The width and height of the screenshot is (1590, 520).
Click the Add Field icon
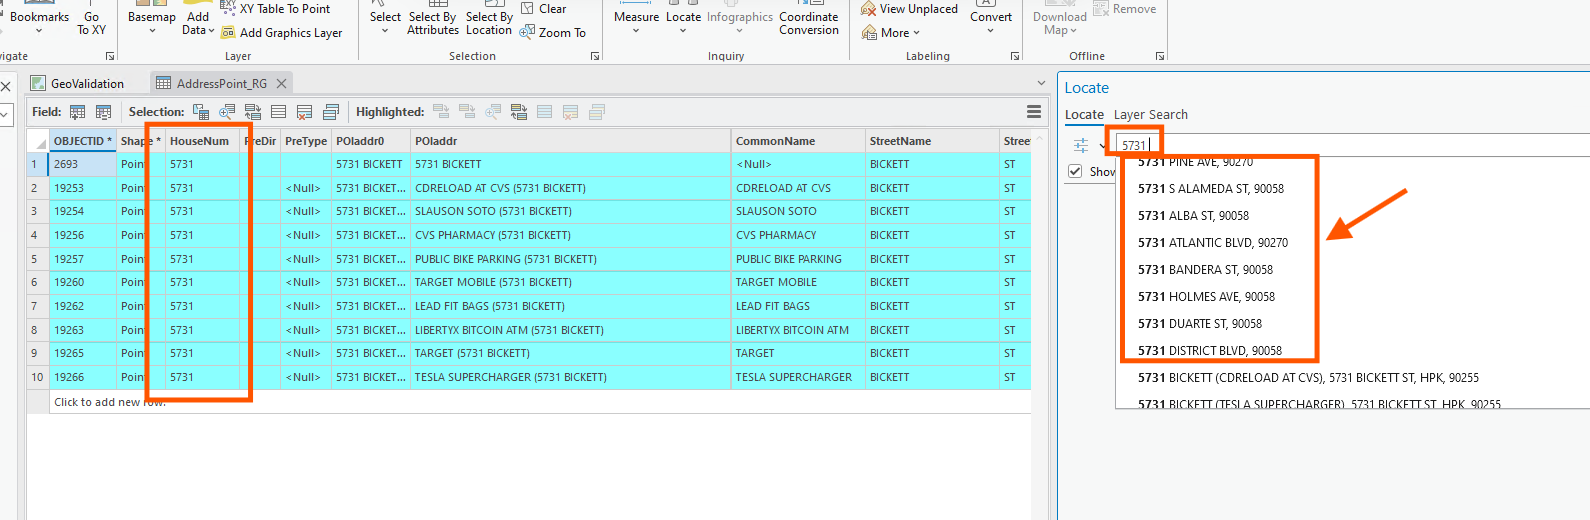[x=77, y=112]
